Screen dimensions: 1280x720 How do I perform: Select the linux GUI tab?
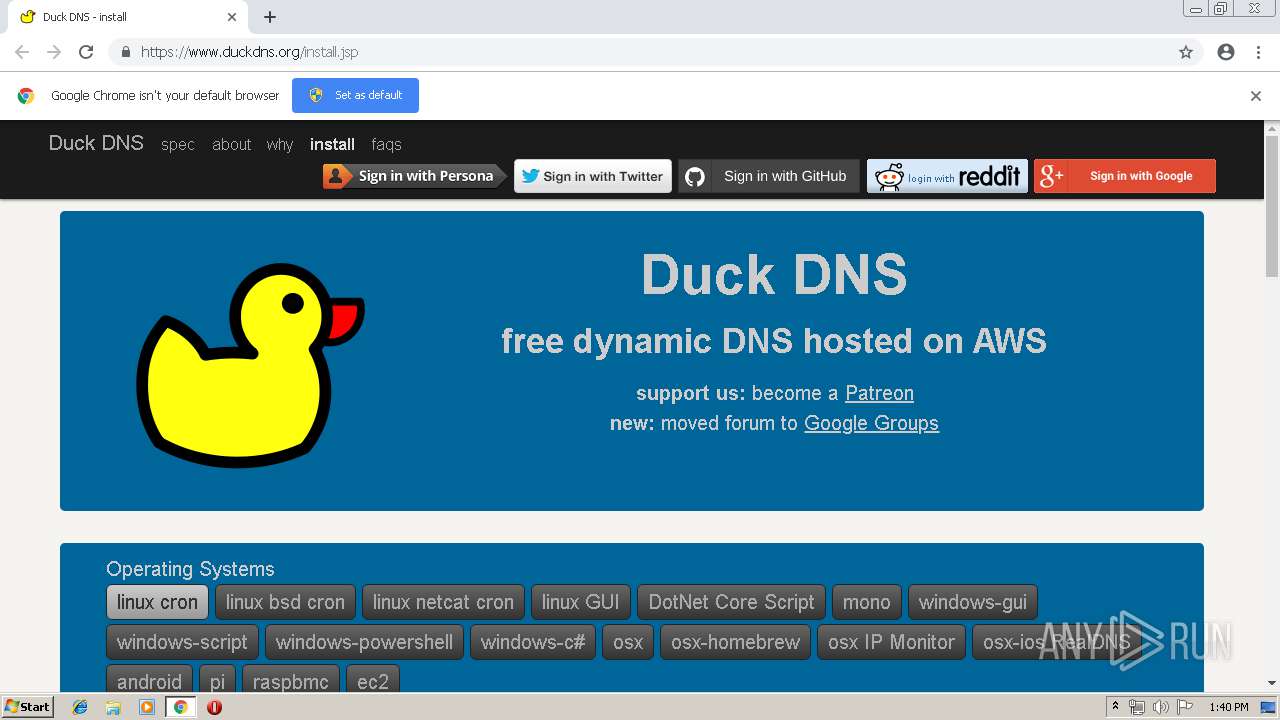click(581, 602)
